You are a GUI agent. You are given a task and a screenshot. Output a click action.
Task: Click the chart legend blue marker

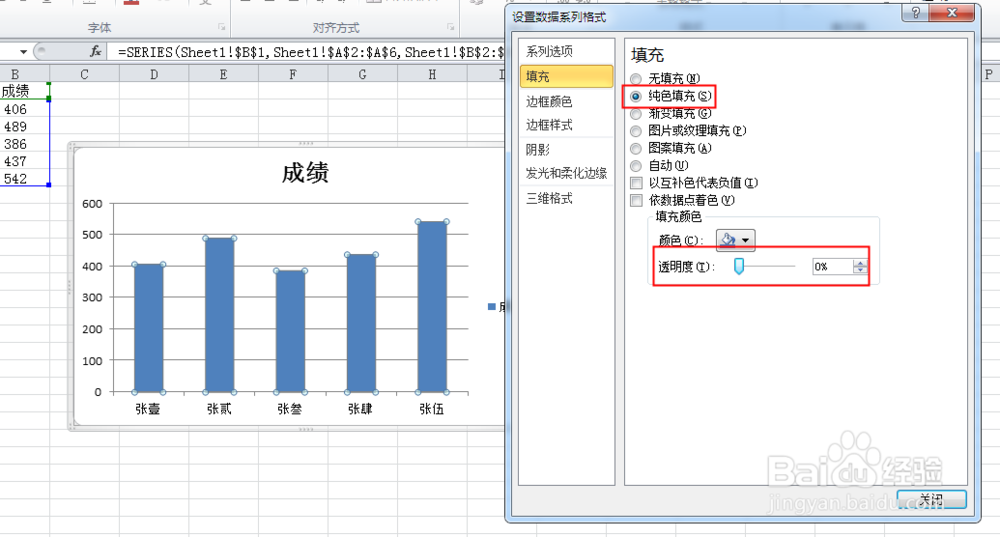(x=492, y=307)
